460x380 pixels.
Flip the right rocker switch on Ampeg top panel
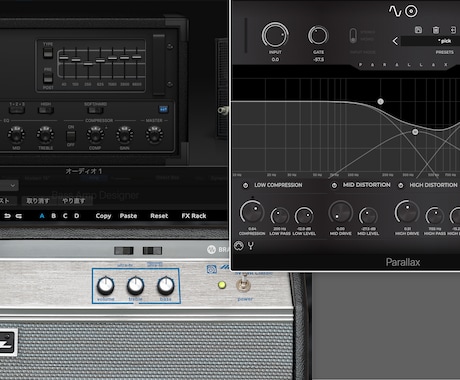click(152, 250)
